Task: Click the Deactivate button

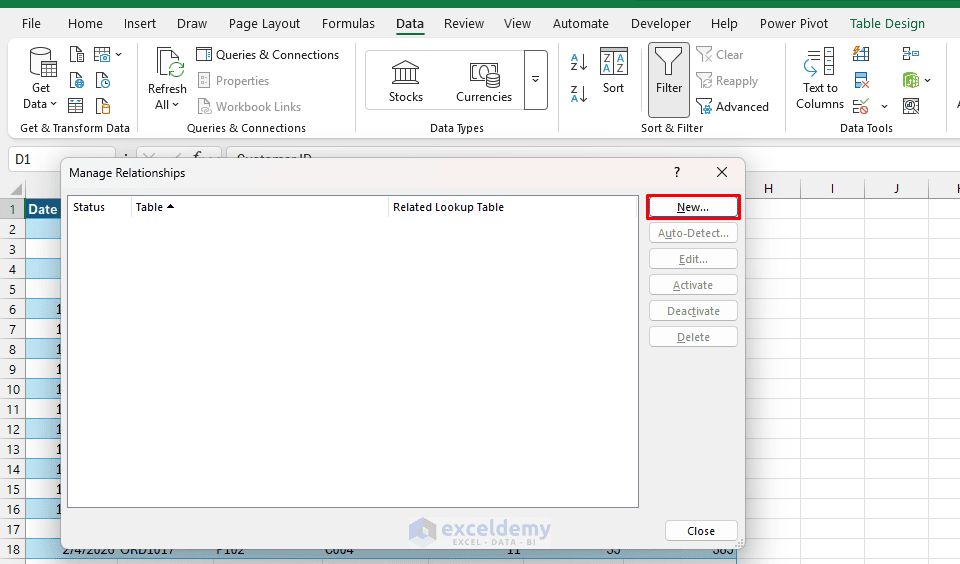Action: point(693,311)
